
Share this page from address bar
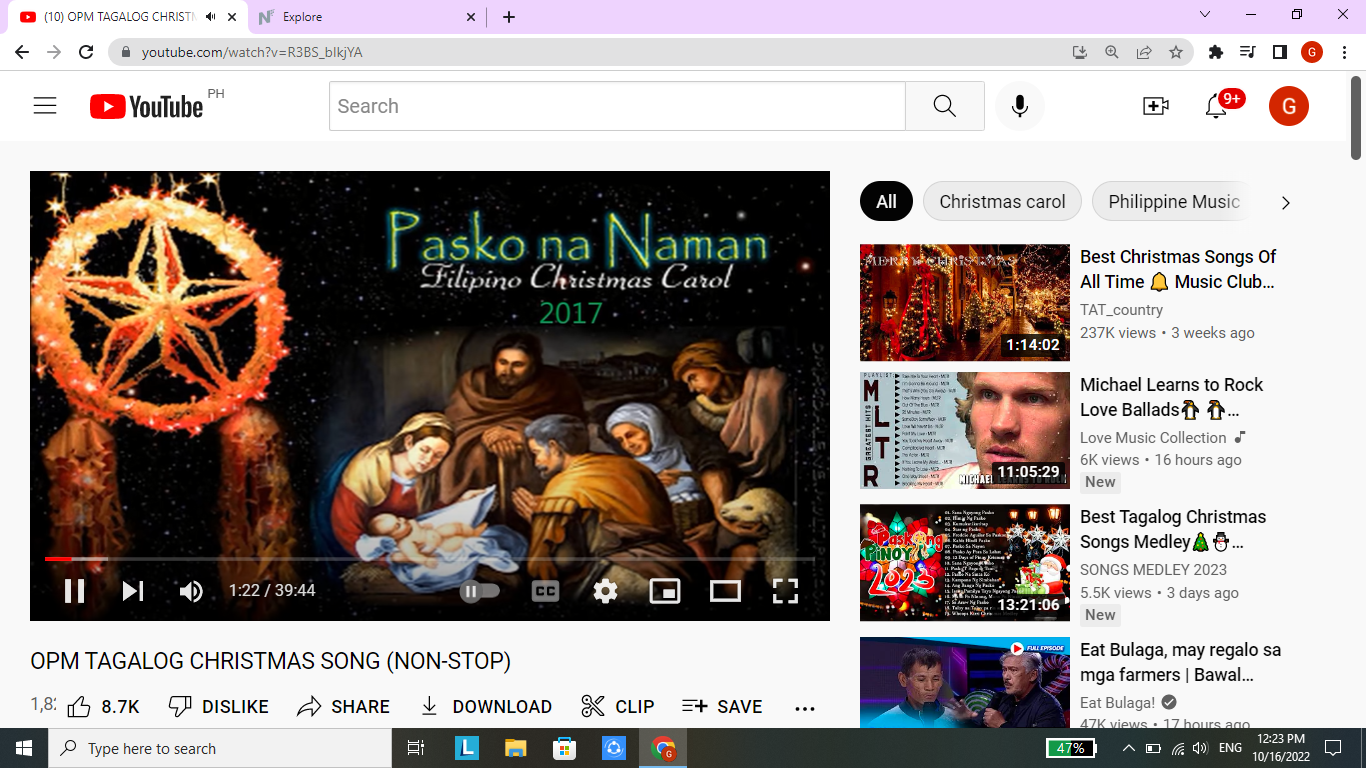[1144, 52]
